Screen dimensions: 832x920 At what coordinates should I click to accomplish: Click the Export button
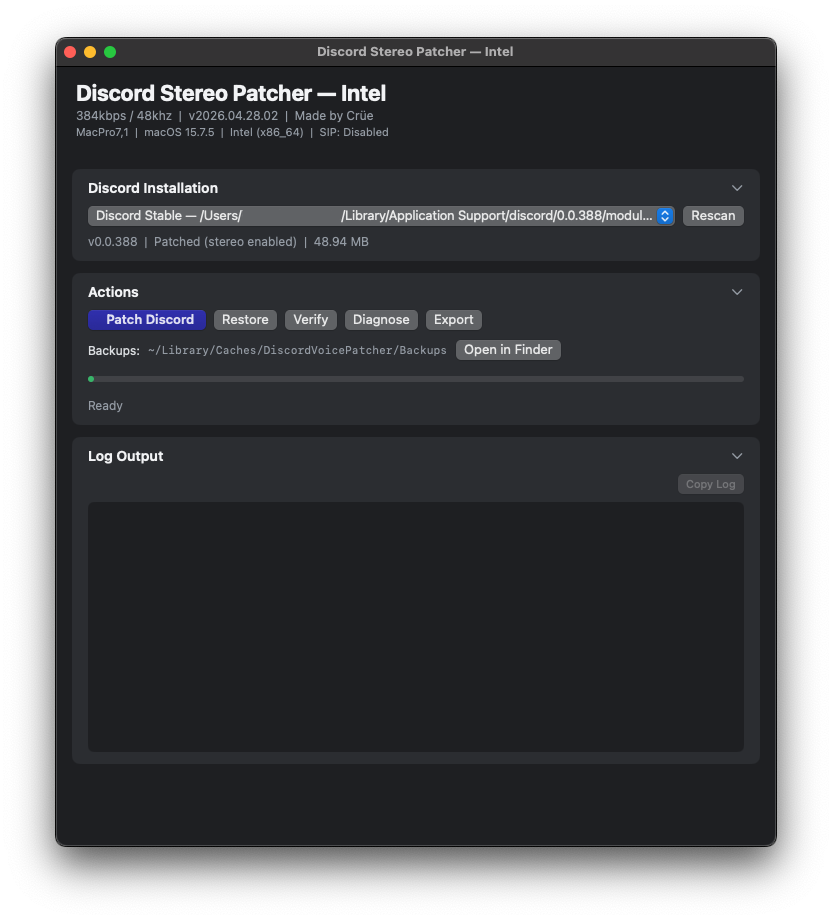(454, 320)
